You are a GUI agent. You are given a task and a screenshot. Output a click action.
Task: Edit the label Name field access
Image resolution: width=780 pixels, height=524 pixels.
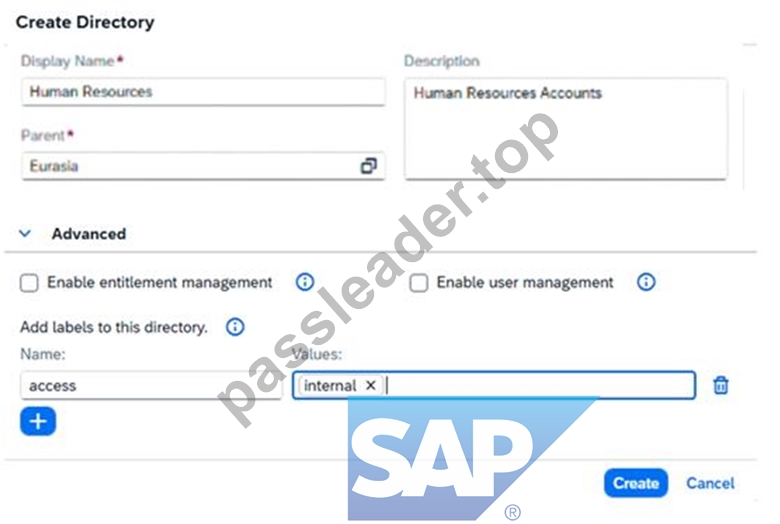(x=151, y=385)
